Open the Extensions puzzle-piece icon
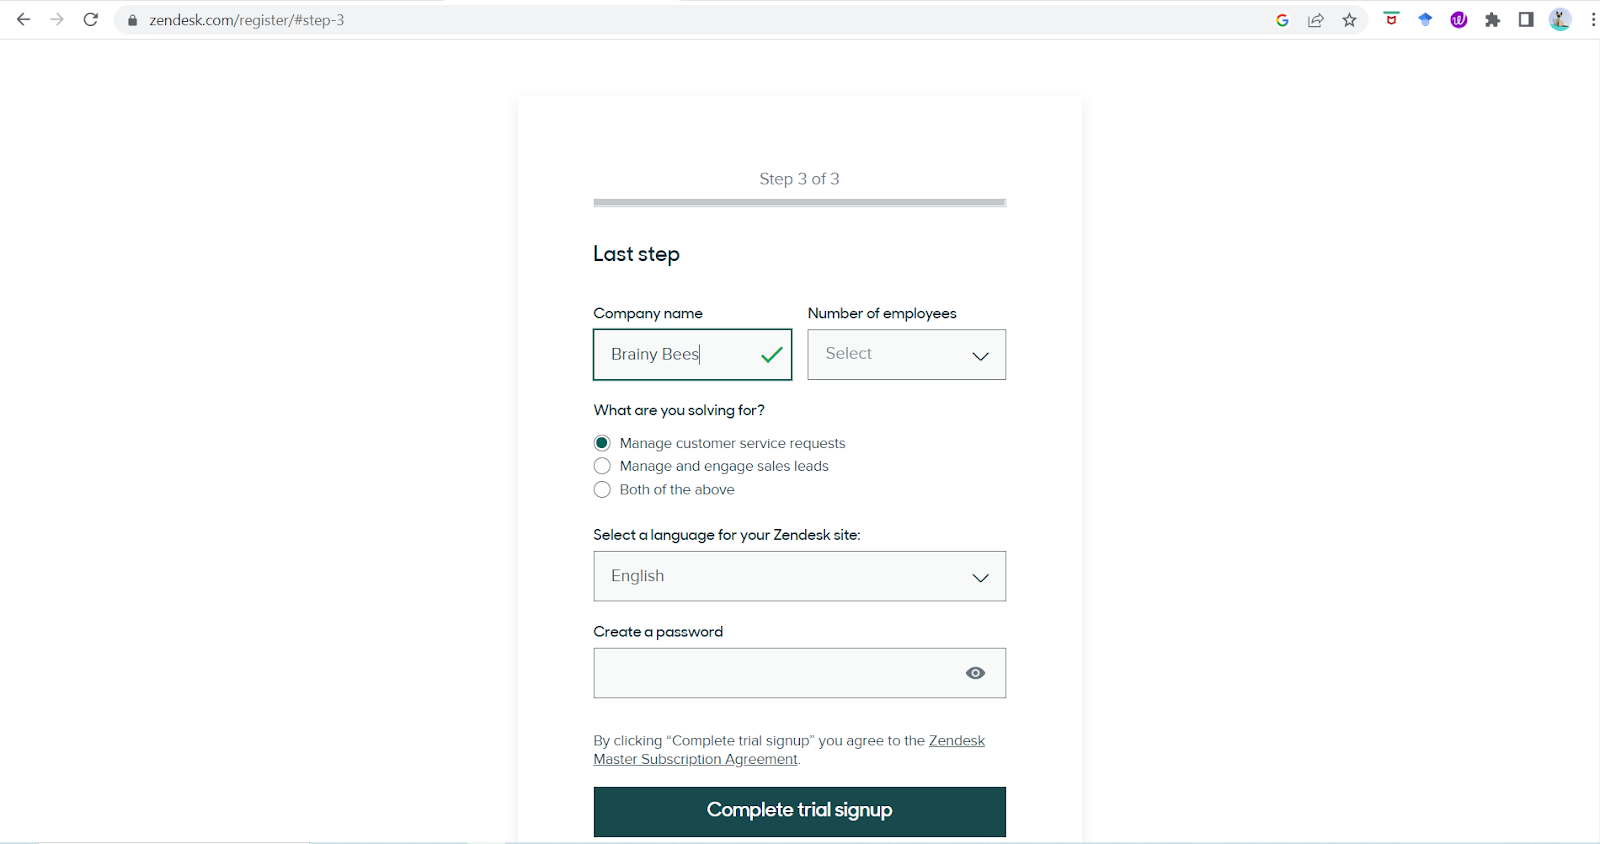 [x=1492, y=20]
